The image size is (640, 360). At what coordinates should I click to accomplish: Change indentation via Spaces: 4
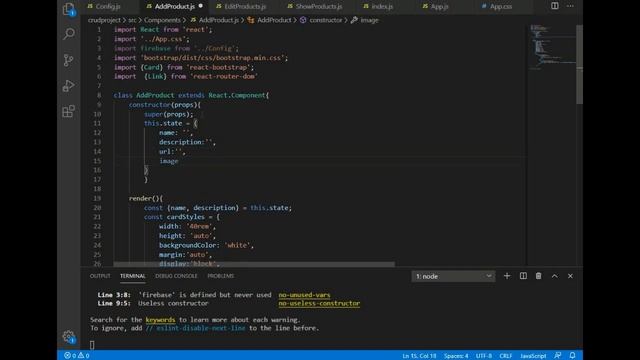[456, 356]
